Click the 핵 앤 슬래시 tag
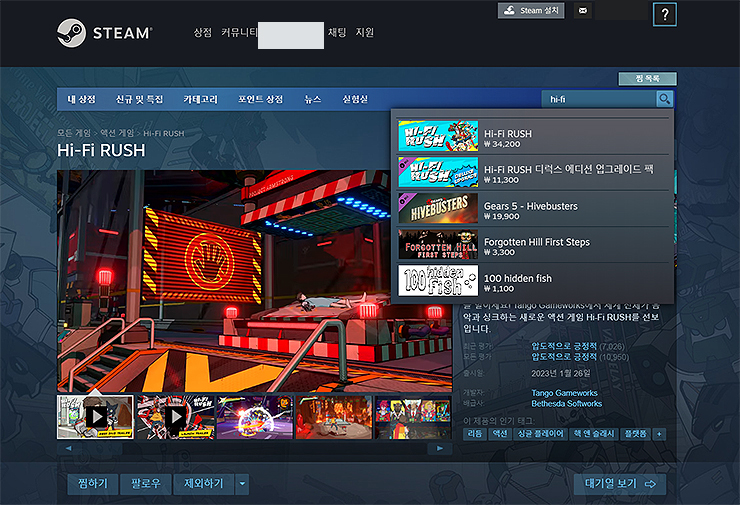 click(x=594, y=434)
